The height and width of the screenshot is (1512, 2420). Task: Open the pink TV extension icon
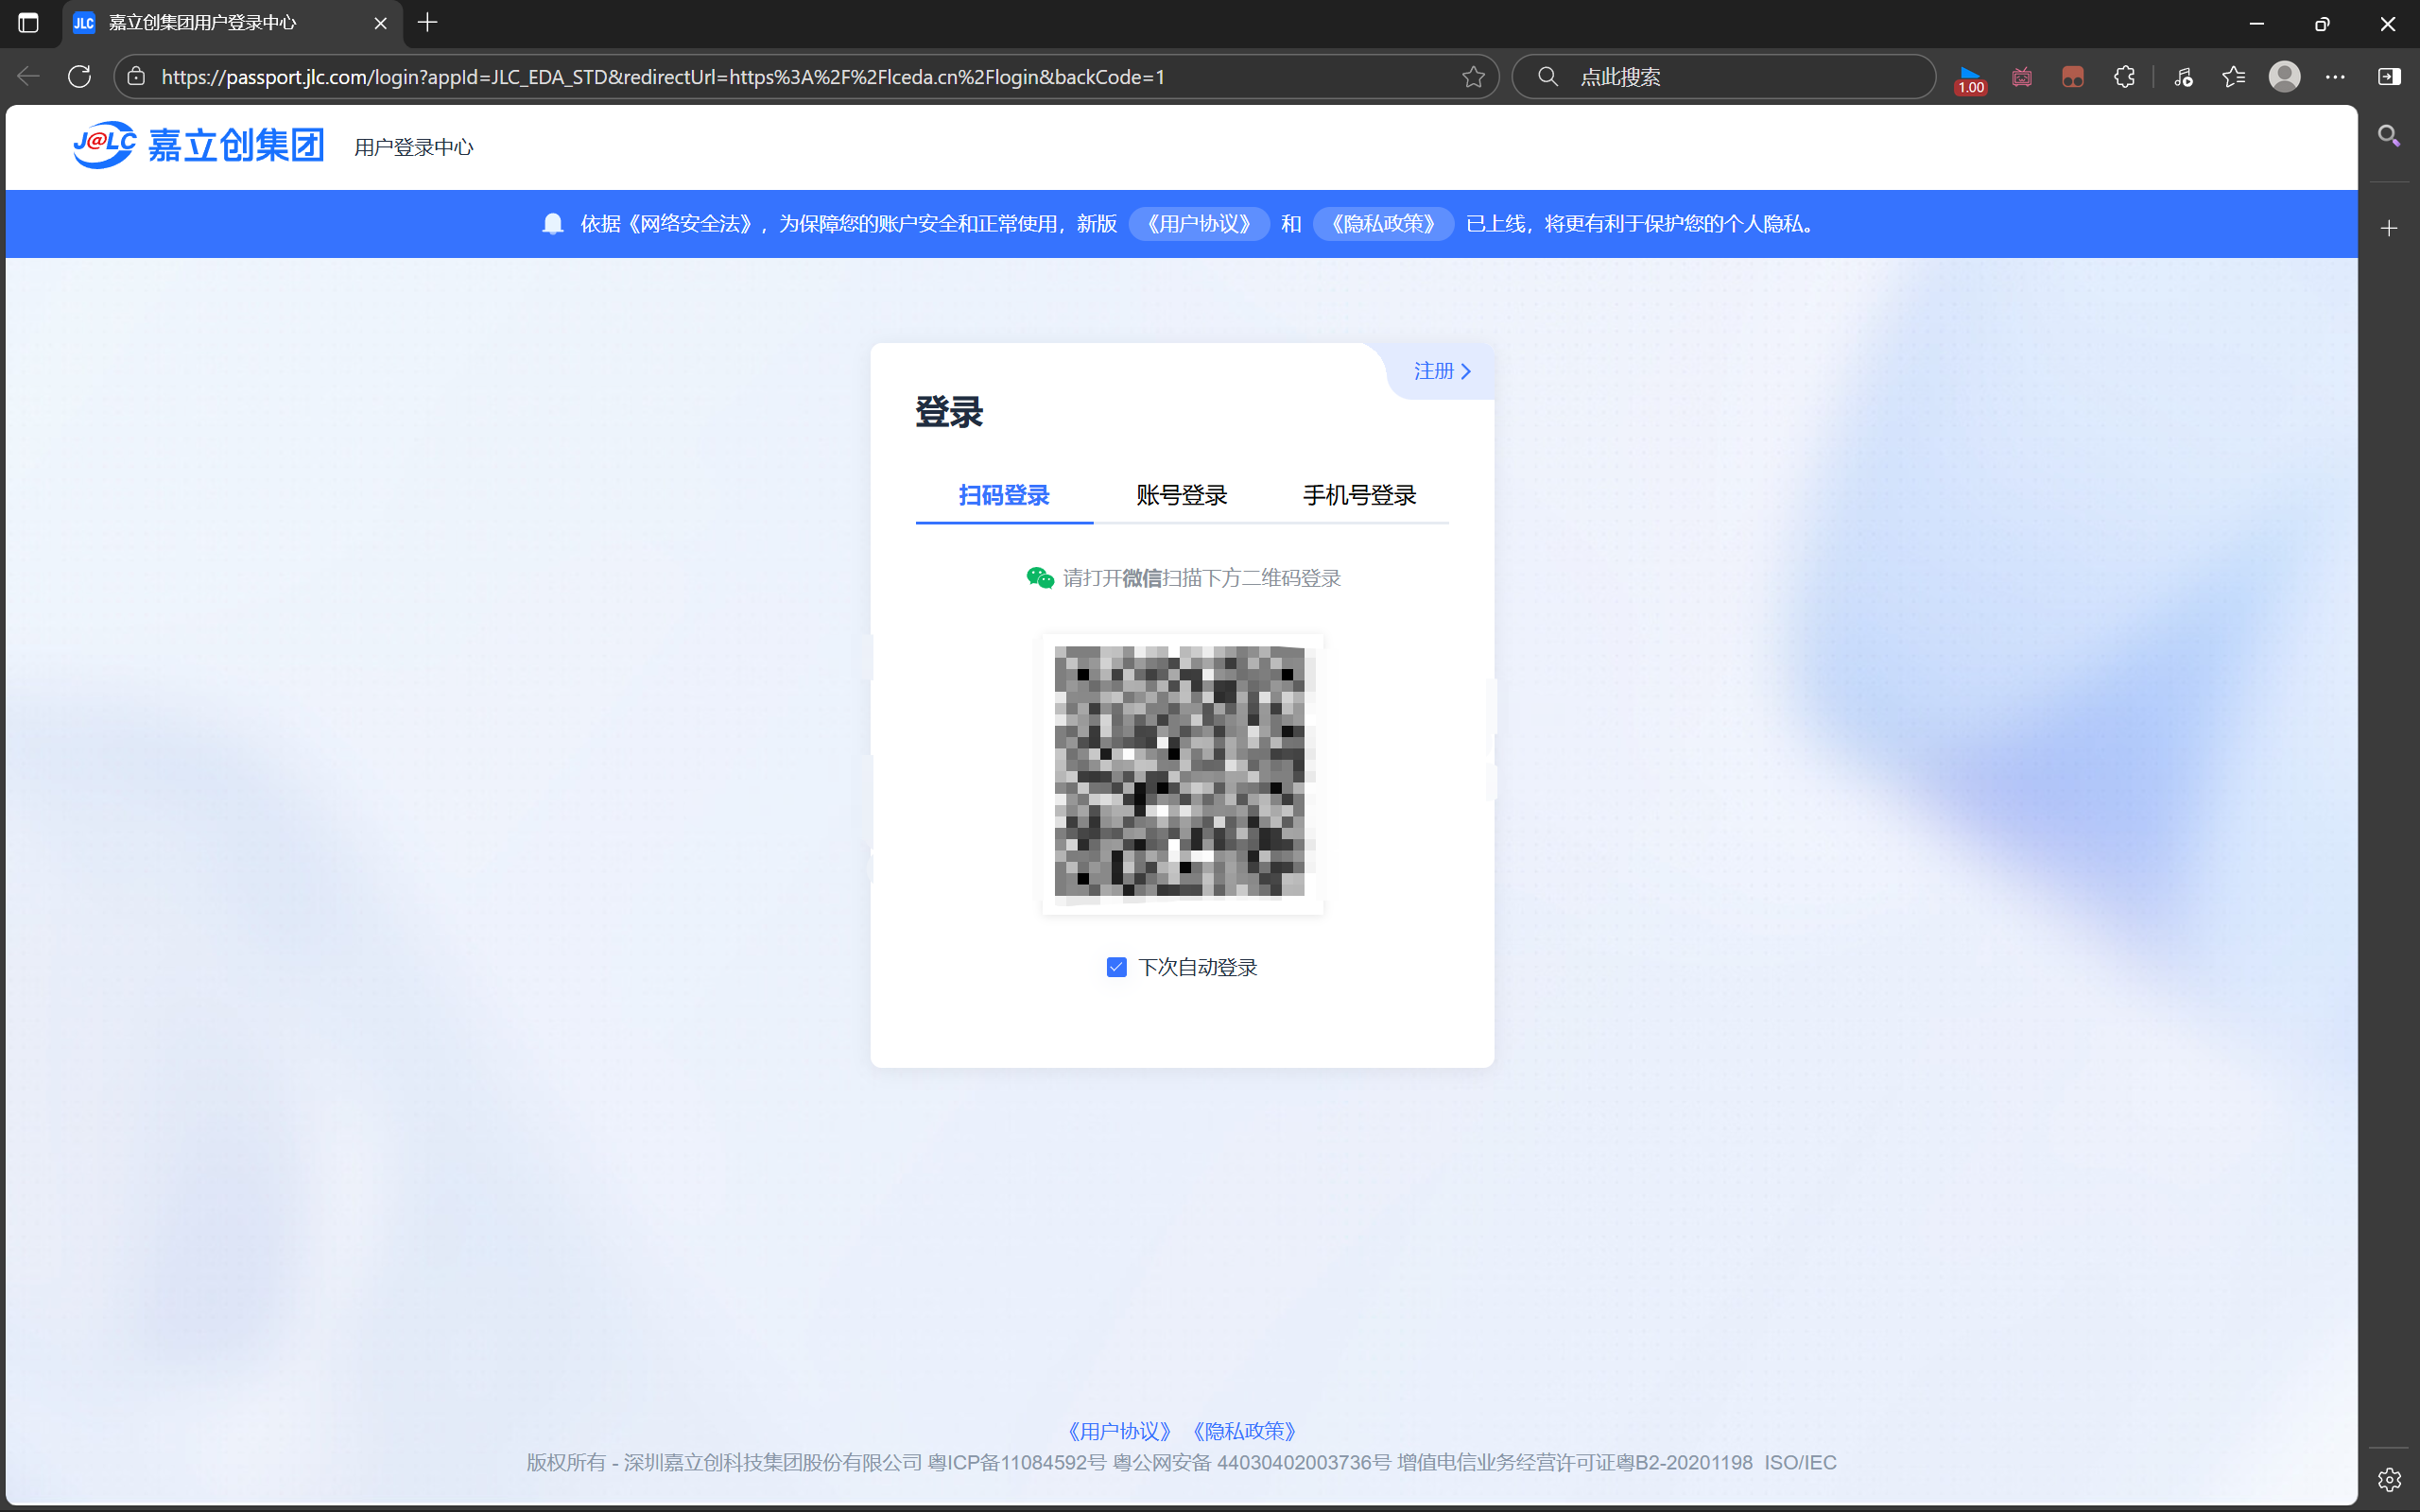point(2022,76)
